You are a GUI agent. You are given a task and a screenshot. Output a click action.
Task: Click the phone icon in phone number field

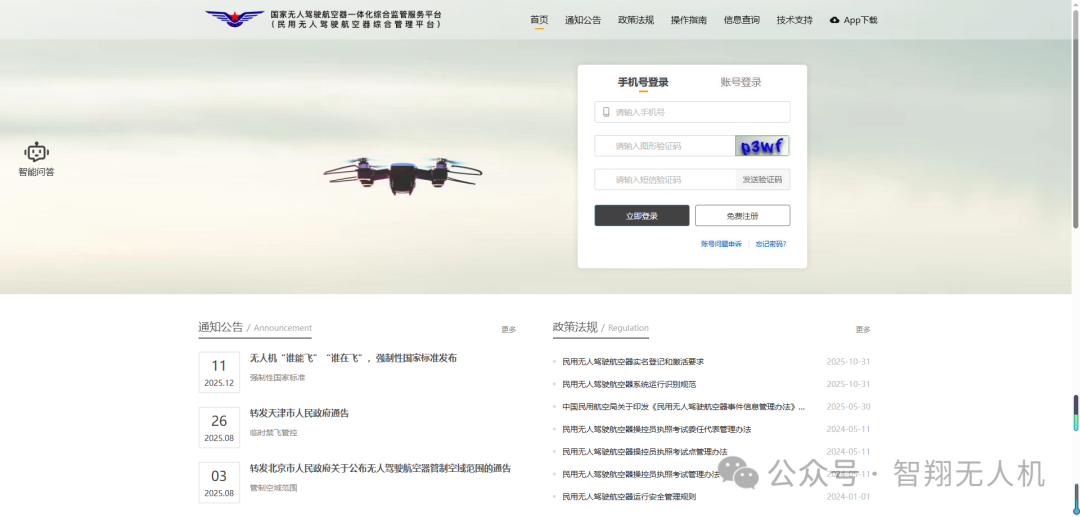tap(606, 112)
